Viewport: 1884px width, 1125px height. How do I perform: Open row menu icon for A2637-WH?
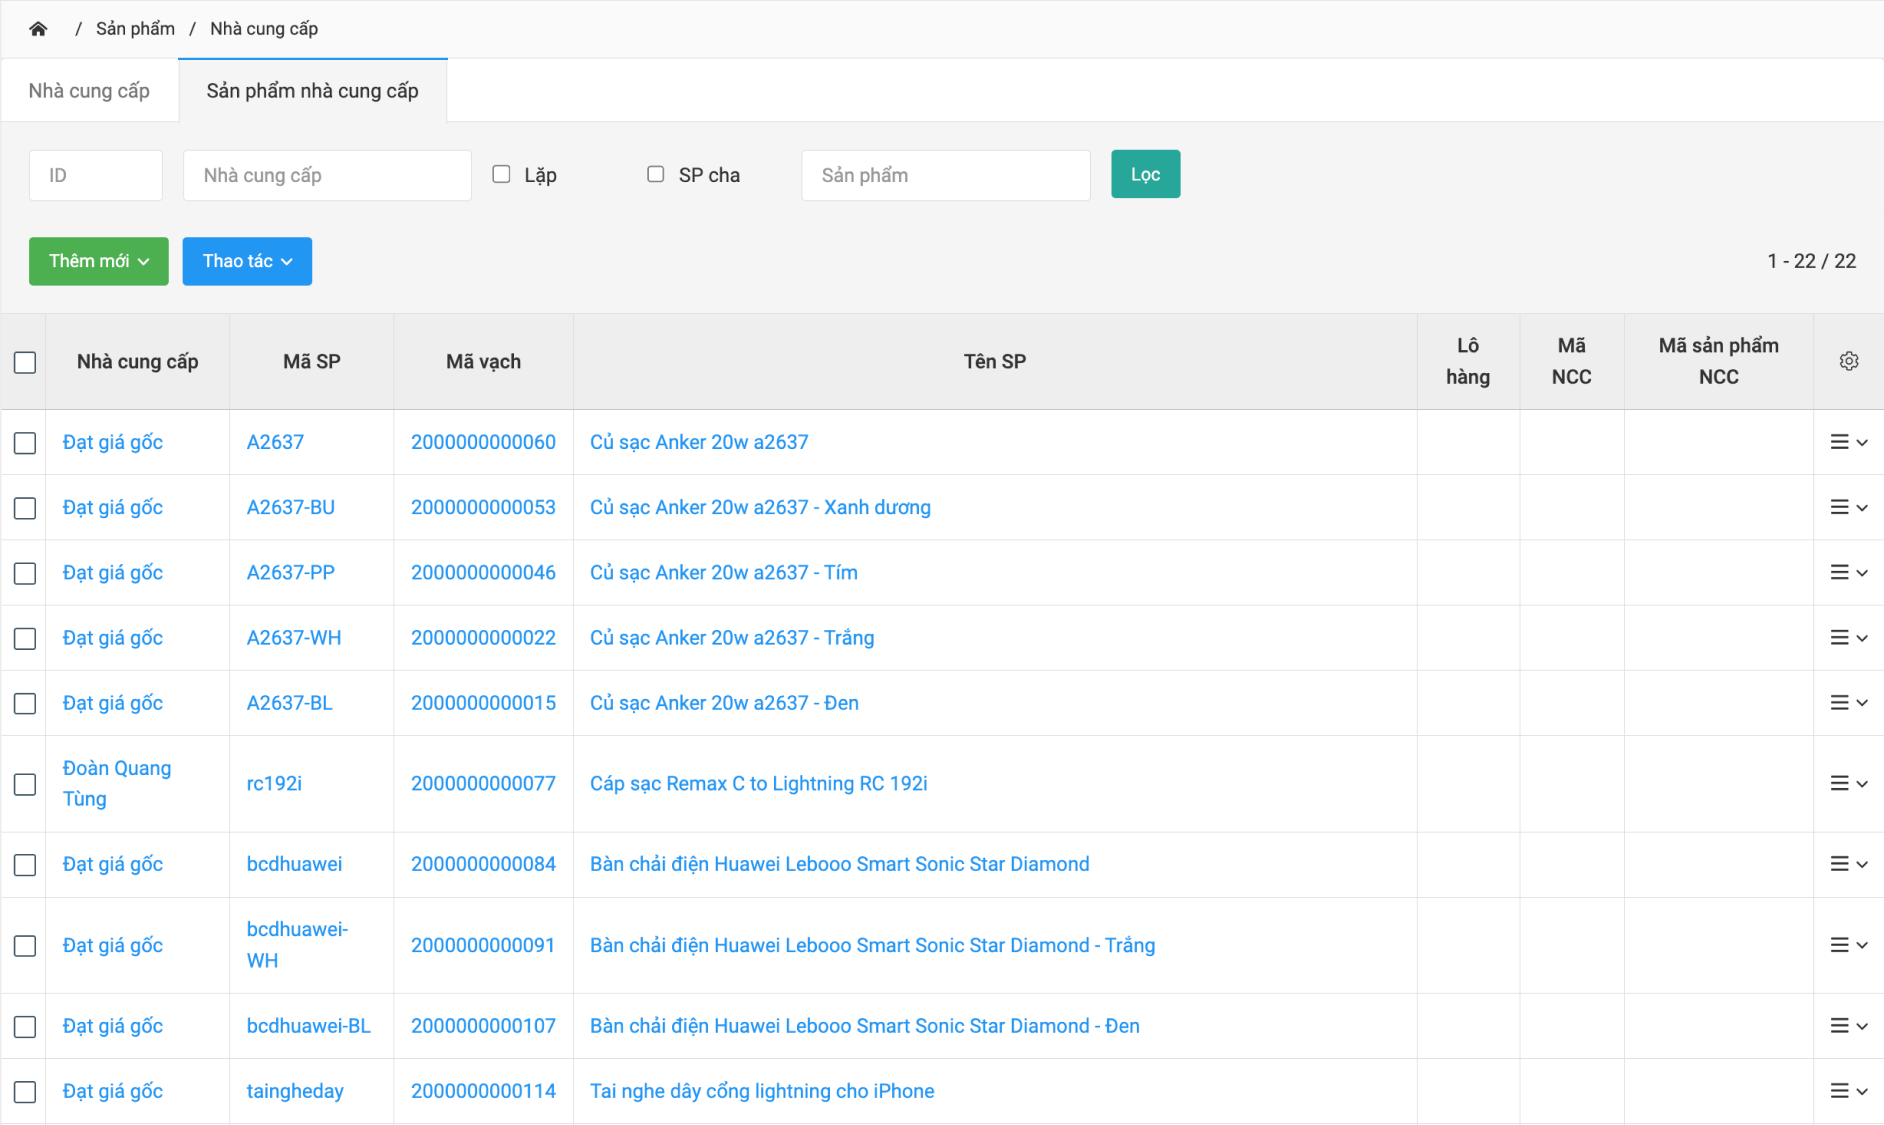[1848, 638]
